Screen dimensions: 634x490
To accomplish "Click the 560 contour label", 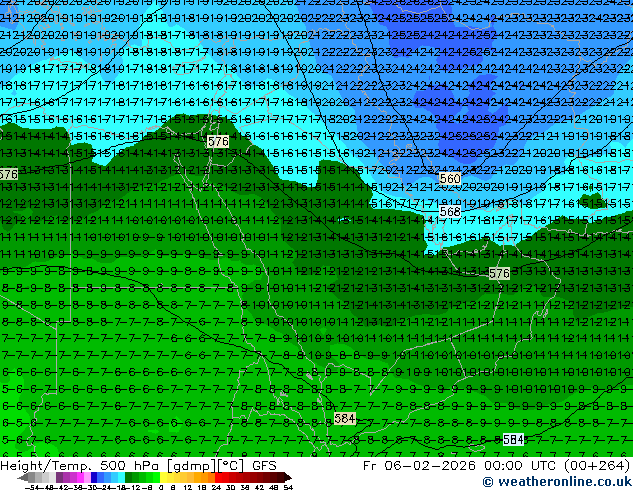I will 450,178.
